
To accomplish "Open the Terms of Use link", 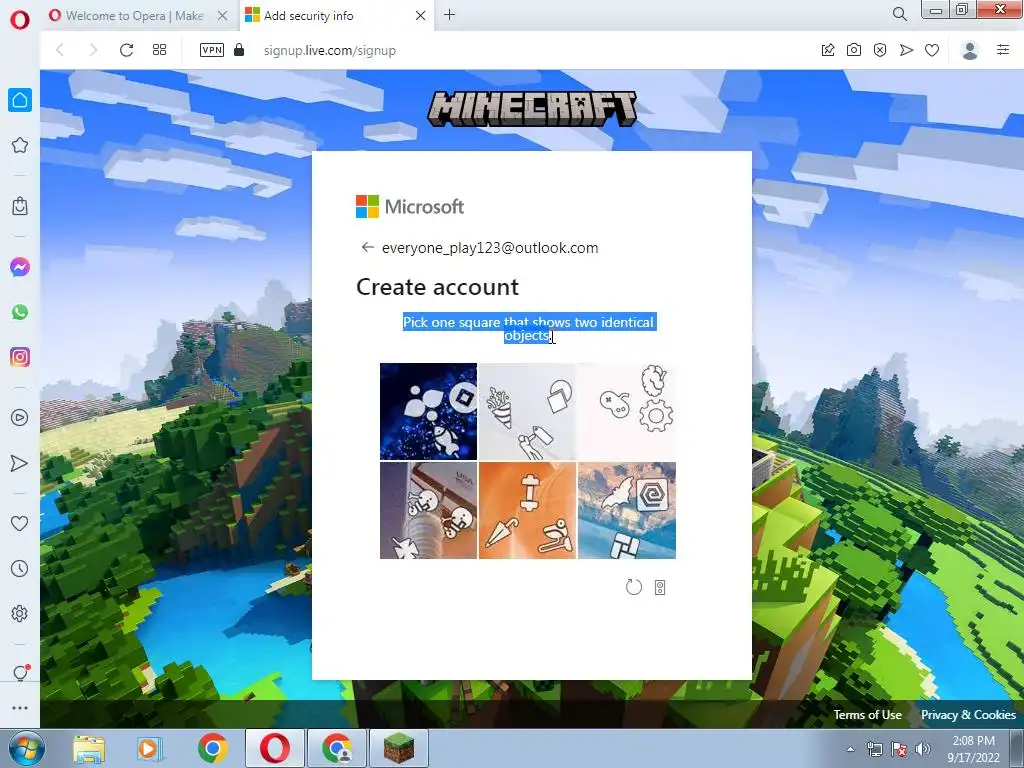I will (x=867, y=714).
